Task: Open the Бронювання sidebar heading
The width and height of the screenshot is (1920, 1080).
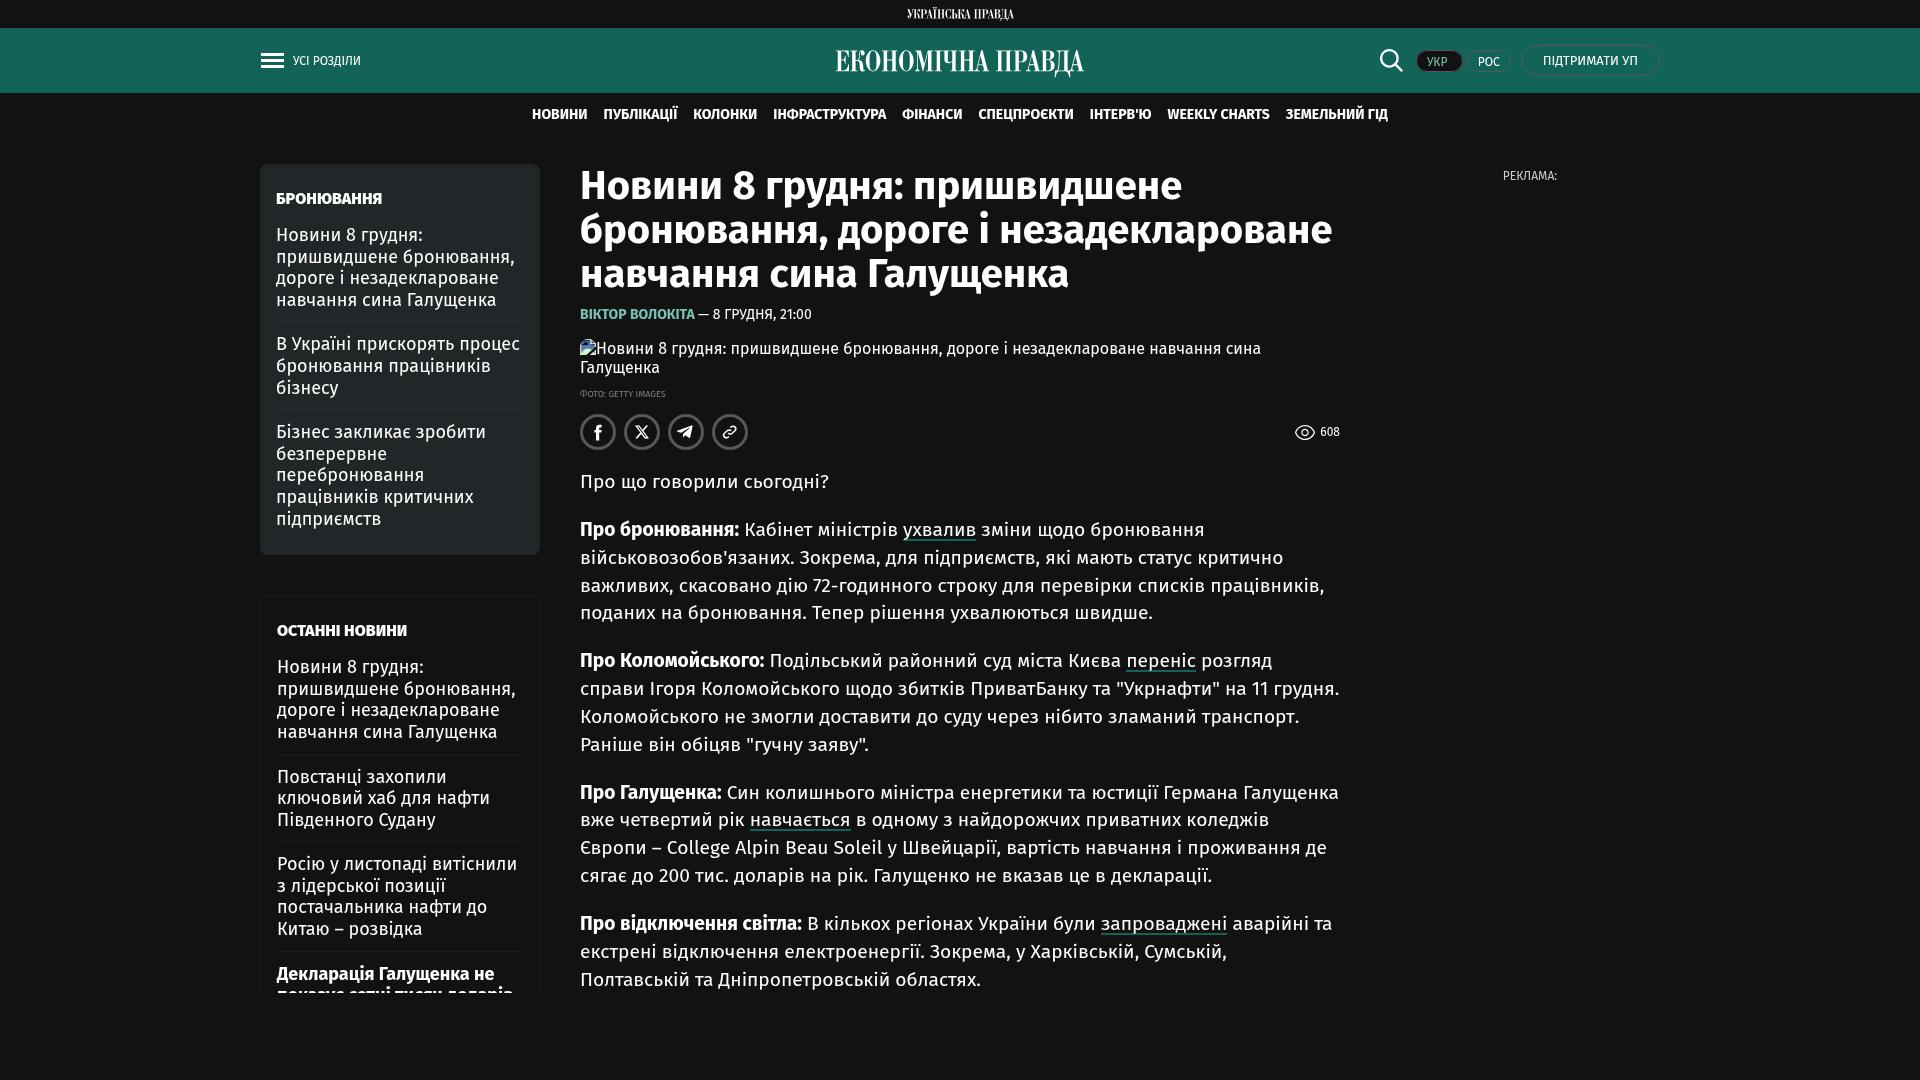Action: (329, 199)
